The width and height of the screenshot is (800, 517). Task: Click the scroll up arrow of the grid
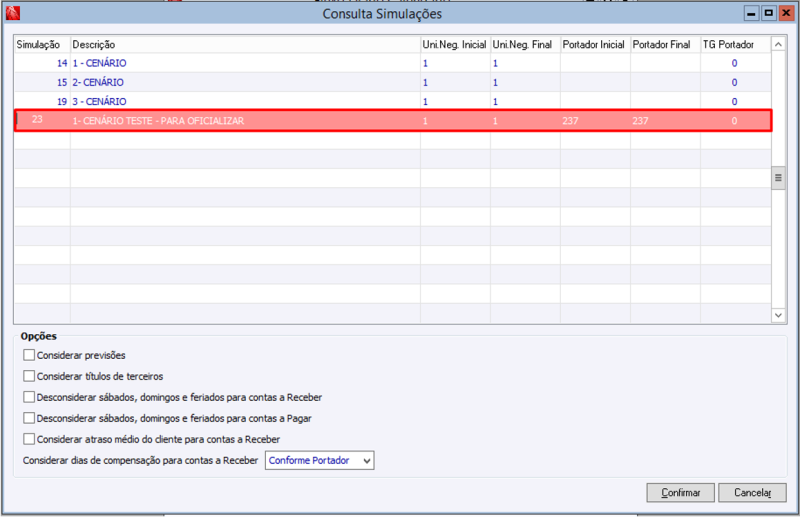pyautogui.click(x=778, y=44)
